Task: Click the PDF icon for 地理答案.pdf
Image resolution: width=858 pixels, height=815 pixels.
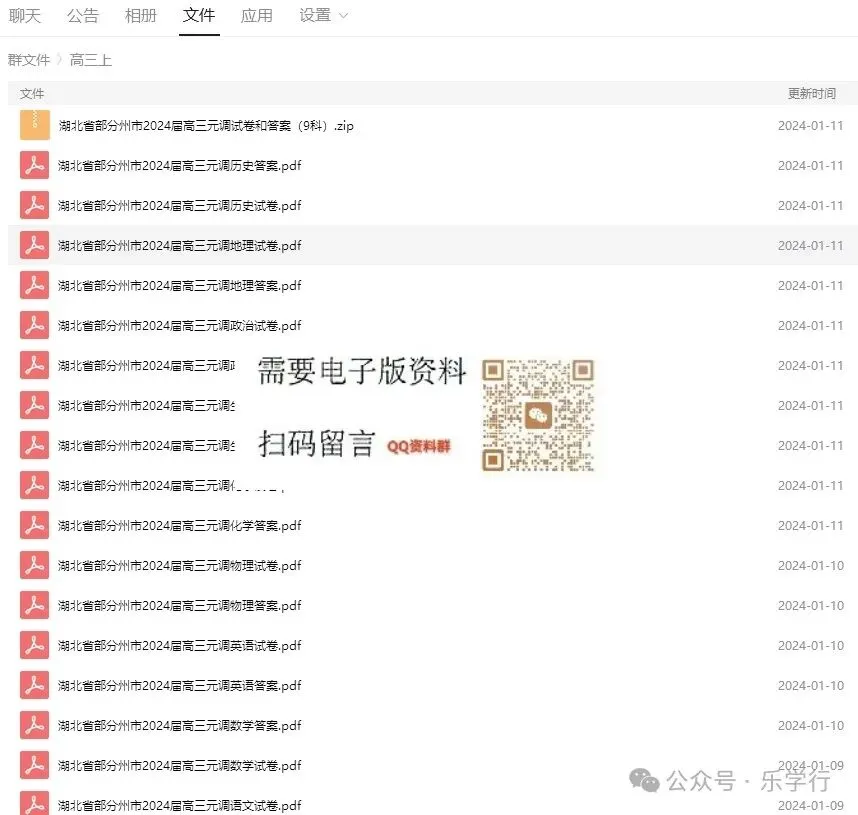Action: (34, 285)
